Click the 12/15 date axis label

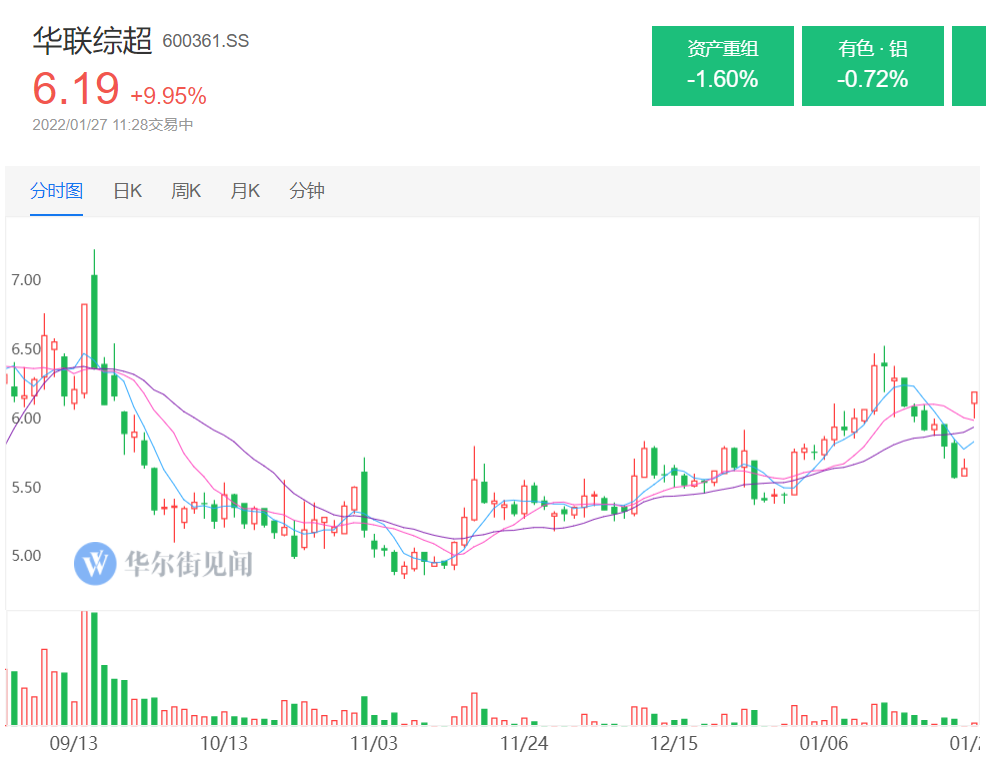pos(674,744)
